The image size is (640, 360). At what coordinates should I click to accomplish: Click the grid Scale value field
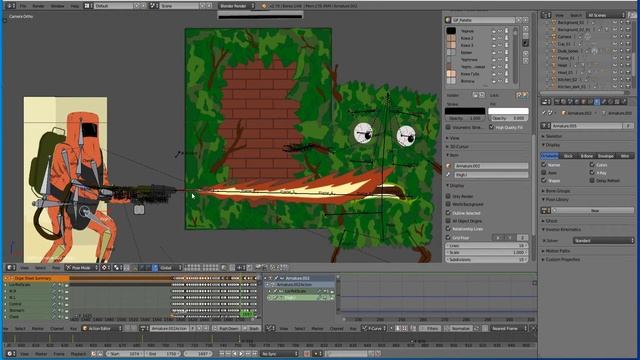coord(487,253)
